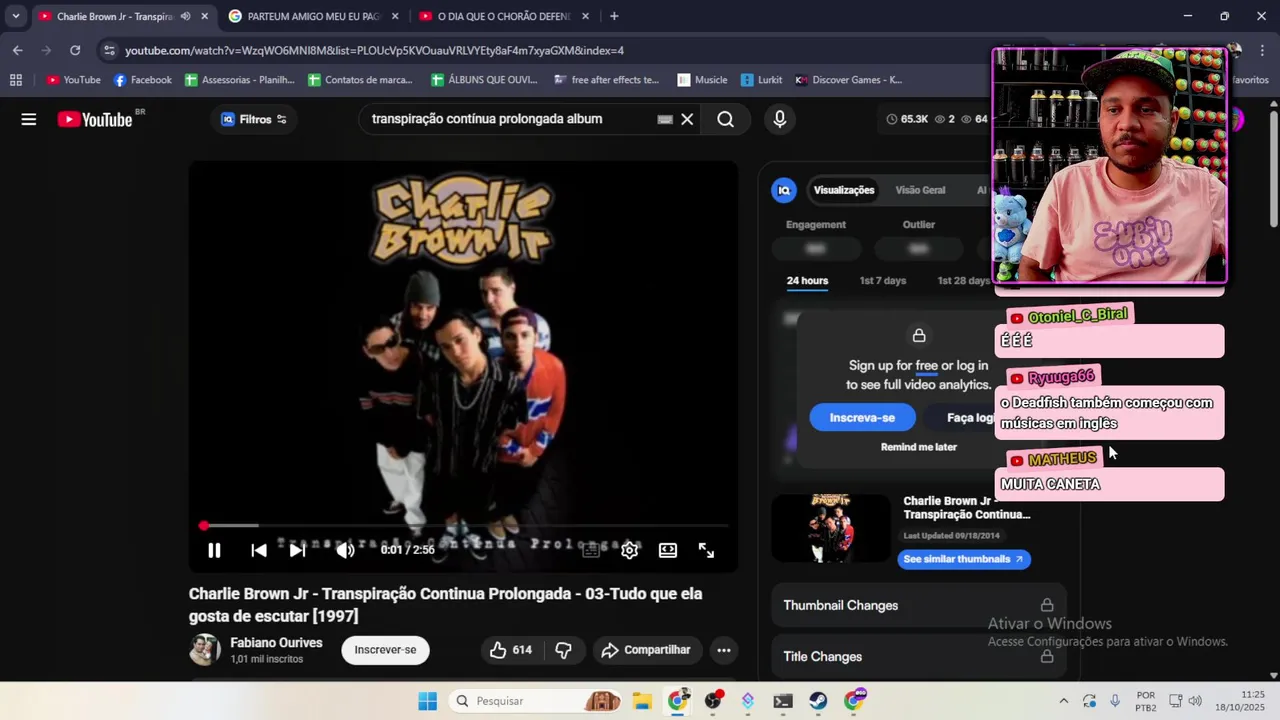Run search with magnifying glass button
This screenshot has width=1280, height=720.
(725, 119)
